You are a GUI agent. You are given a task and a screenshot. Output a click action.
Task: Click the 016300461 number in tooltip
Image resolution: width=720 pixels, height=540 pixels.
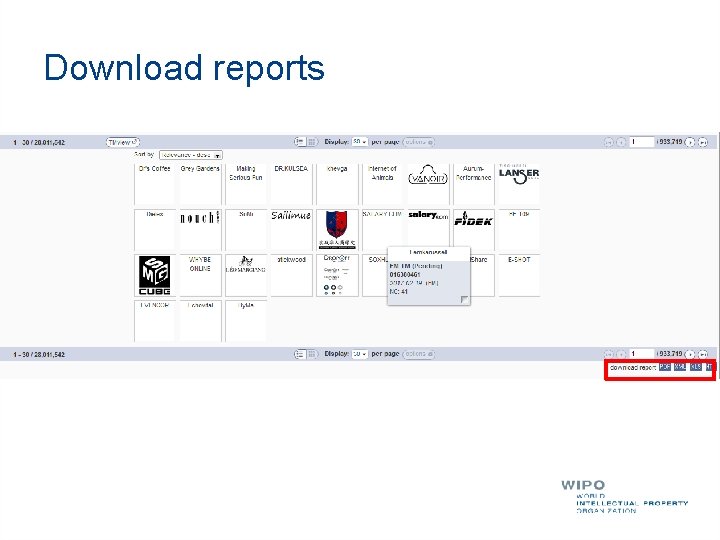pyautogui.click(x=405, y=275)
